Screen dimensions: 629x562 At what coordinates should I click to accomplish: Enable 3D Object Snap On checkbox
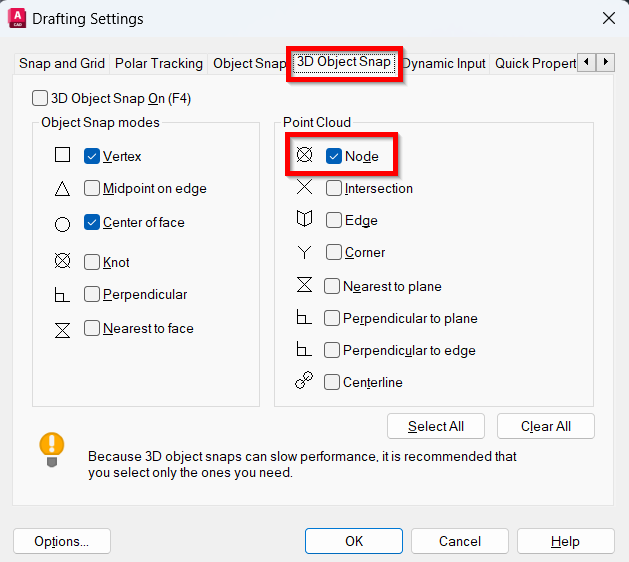(40, 98)
